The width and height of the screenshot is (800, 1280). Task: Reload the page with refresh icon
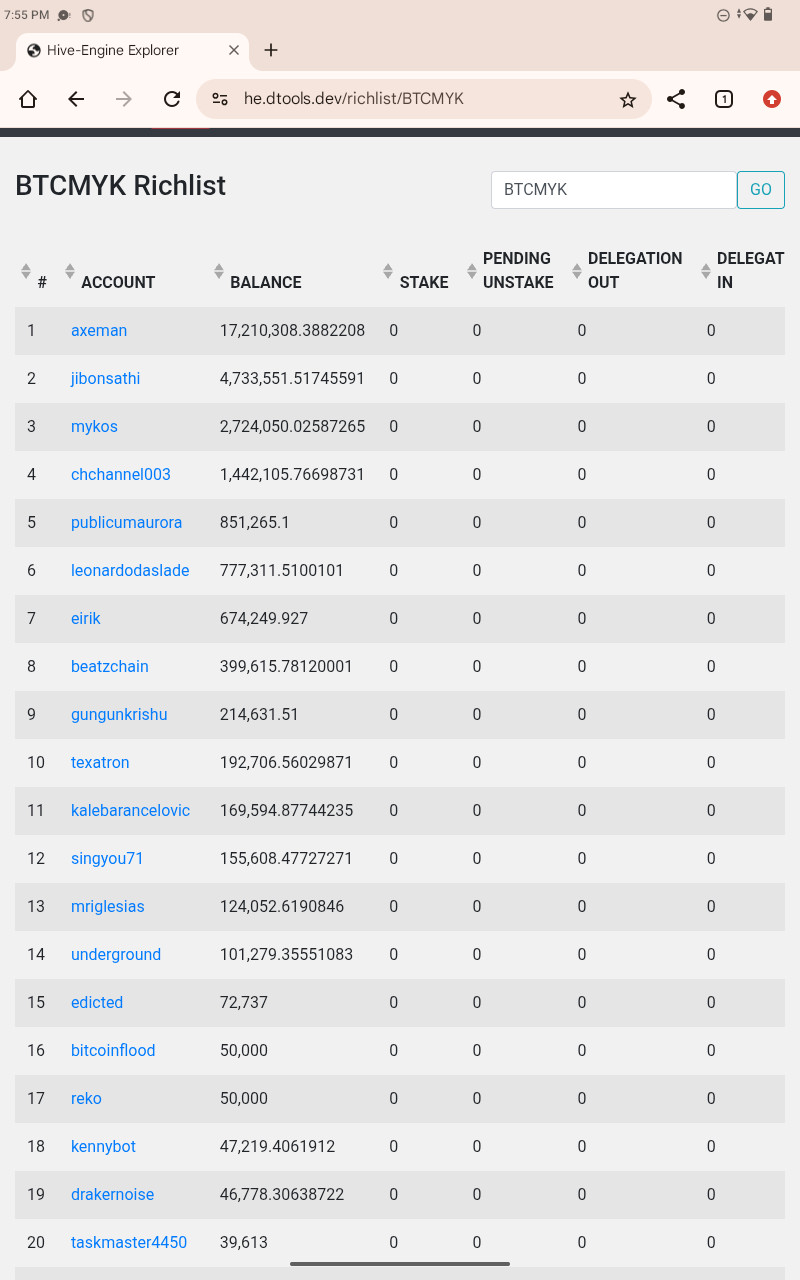tap(172, 99)
